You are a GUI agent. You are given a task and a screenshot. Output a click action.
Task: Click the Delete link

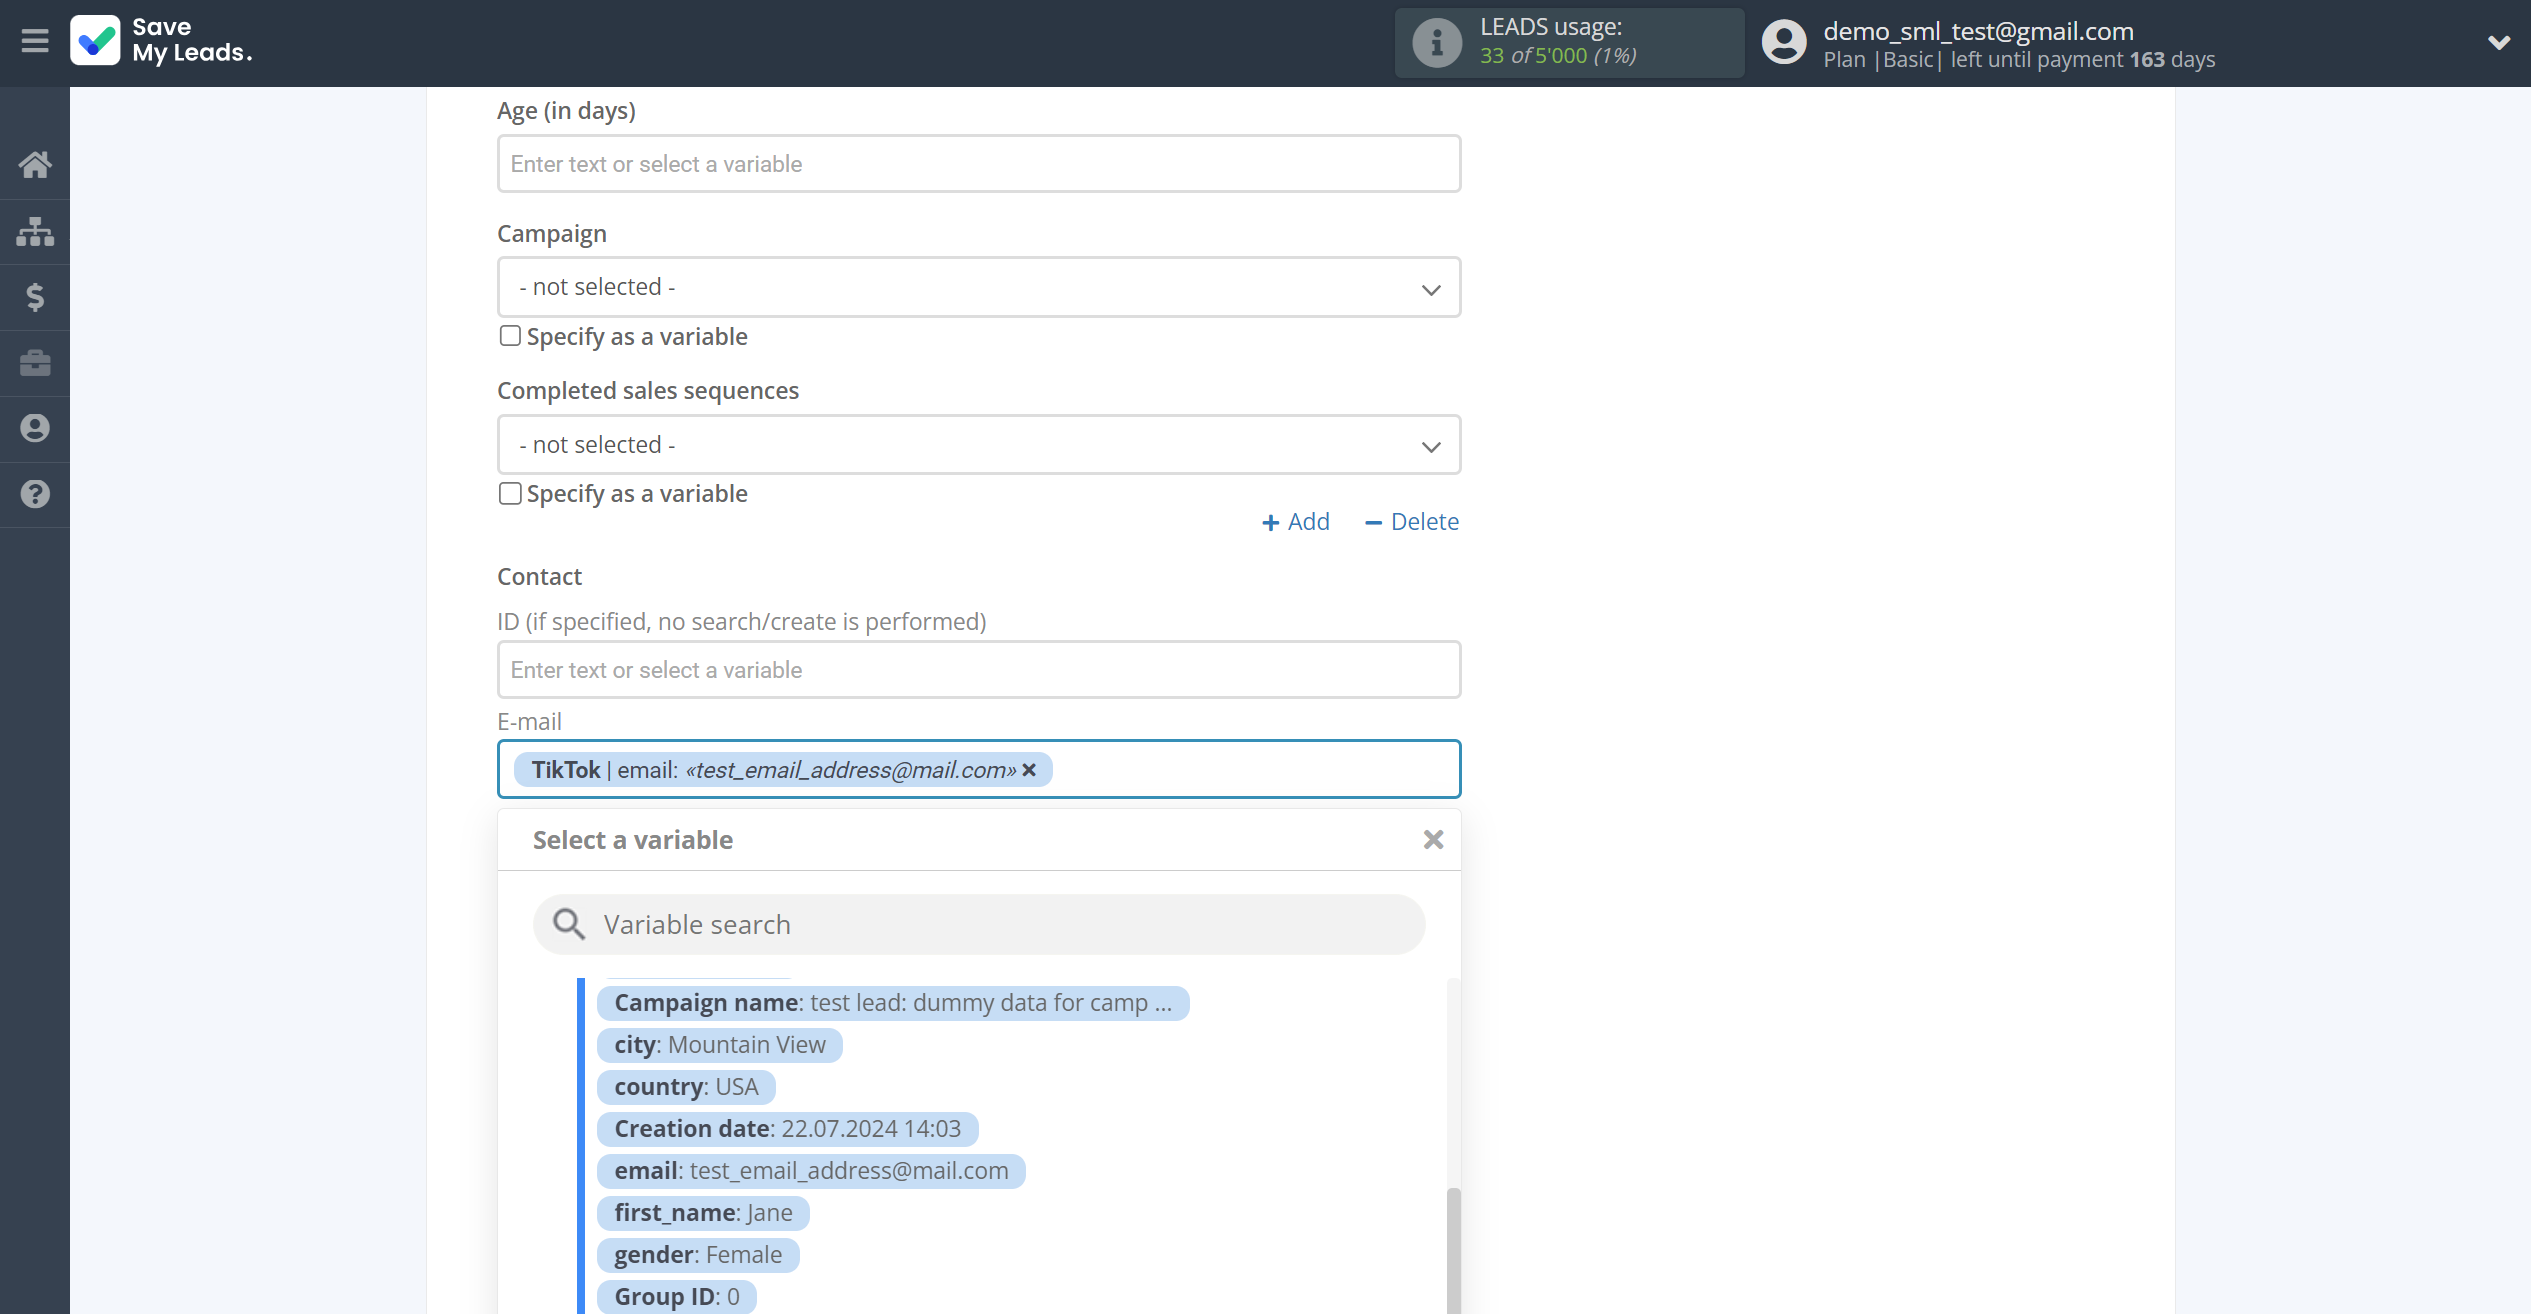click(x=1412, y=522)
